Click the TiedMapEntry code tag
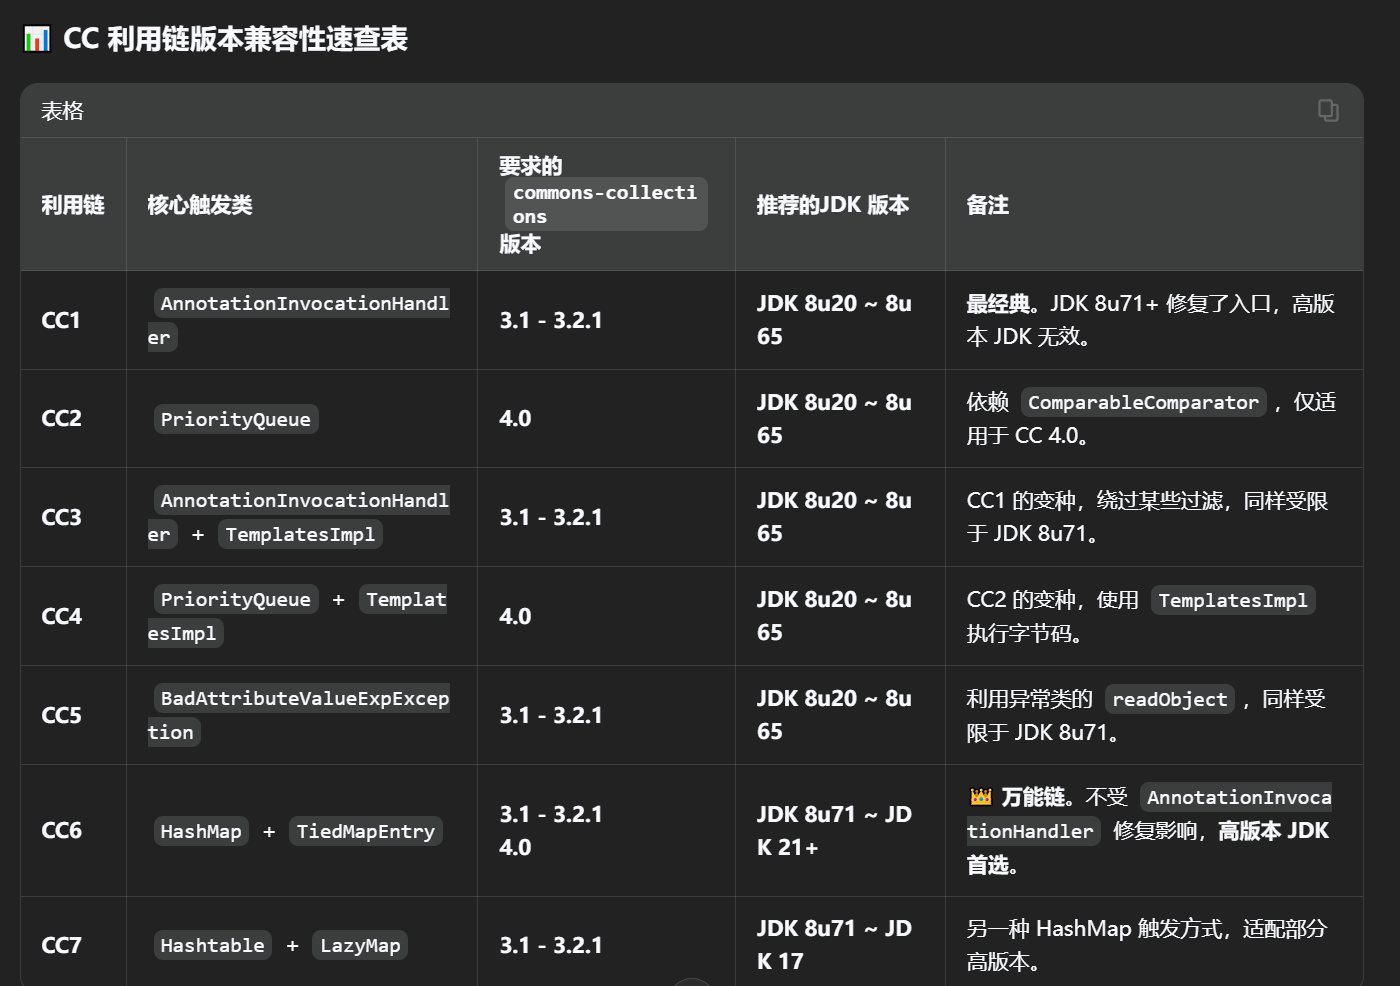This screenshot has height=986, width=1400. point(366,831)
